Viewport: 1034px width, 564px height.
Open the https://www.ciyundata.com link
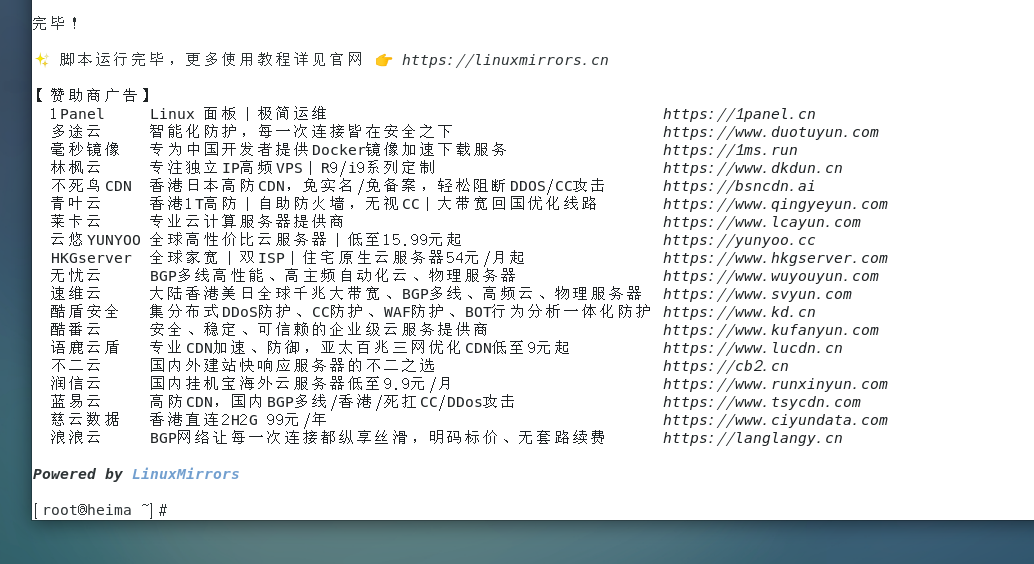coord(776,420)
